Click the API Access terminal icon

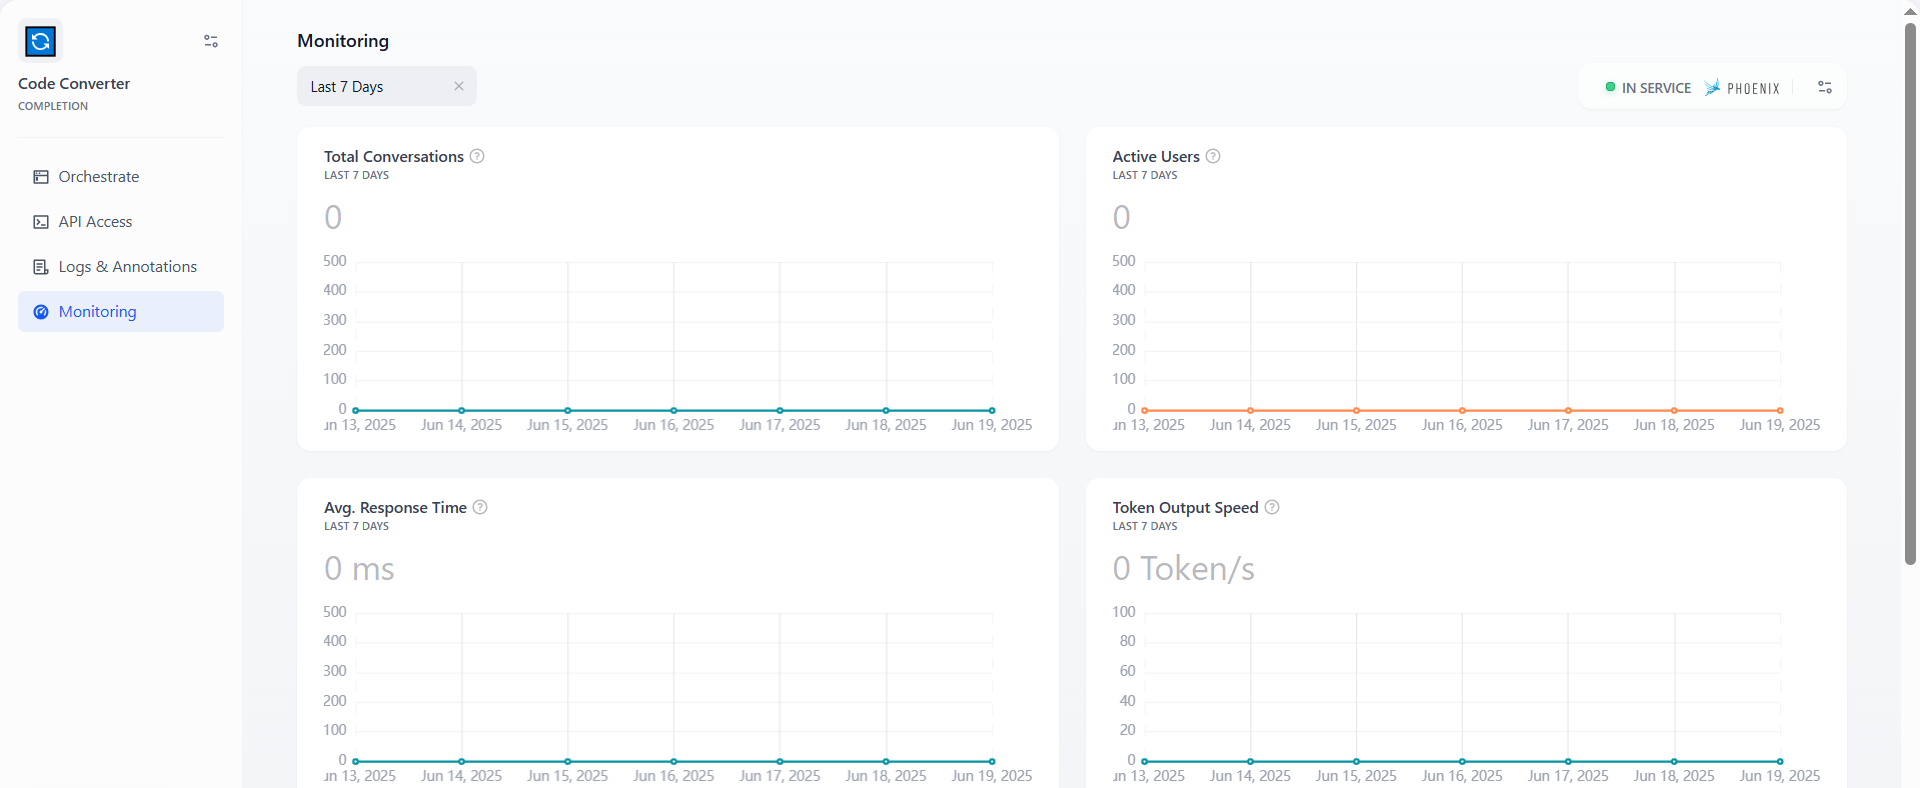tap(41, 222)
